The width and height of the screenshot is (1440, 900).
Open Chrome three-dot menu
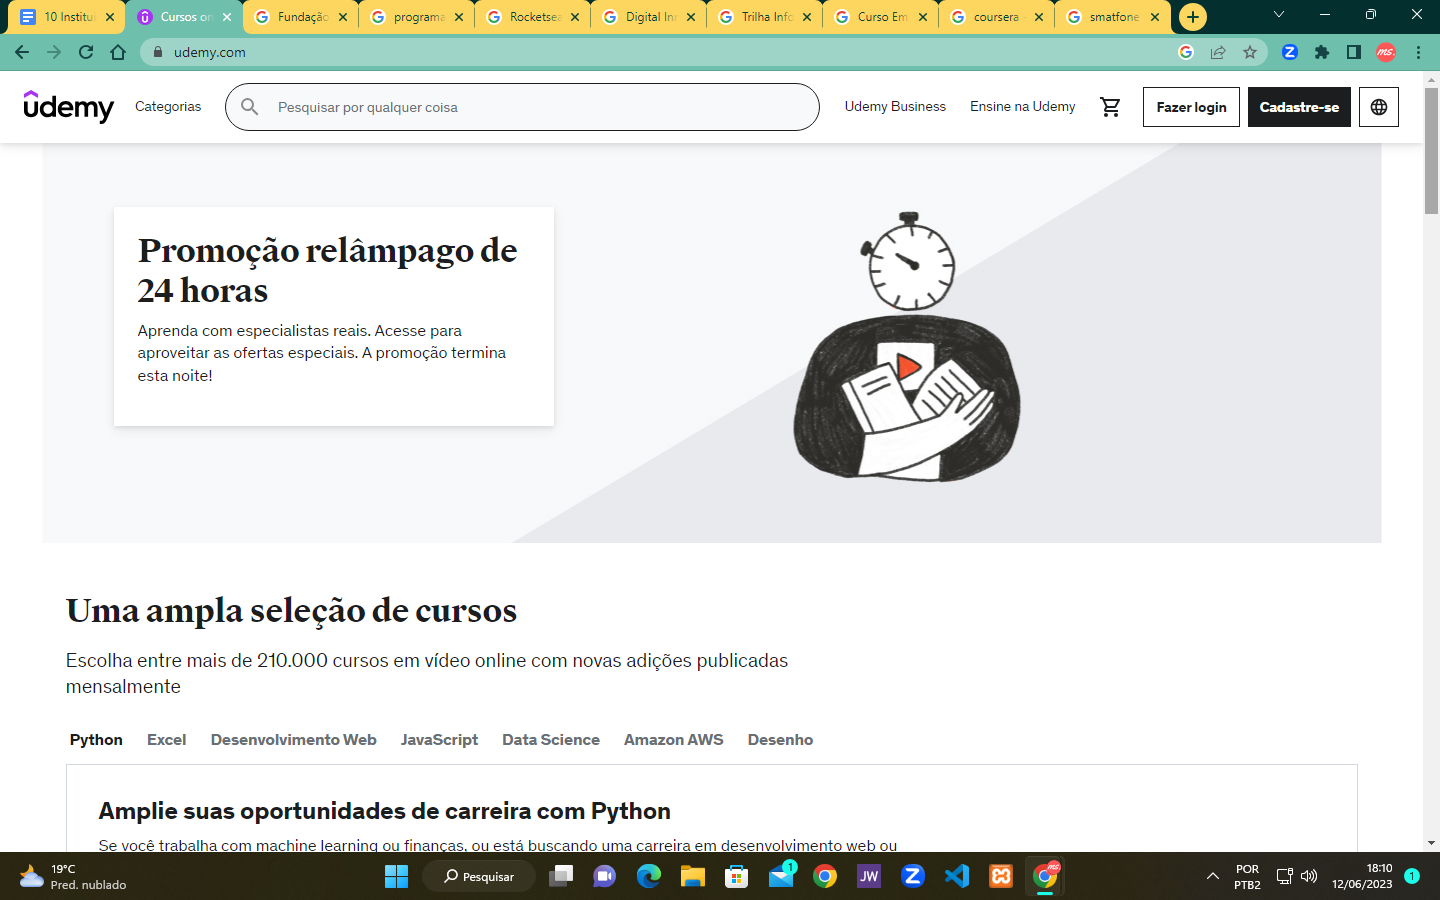(x=1418, y=52)
